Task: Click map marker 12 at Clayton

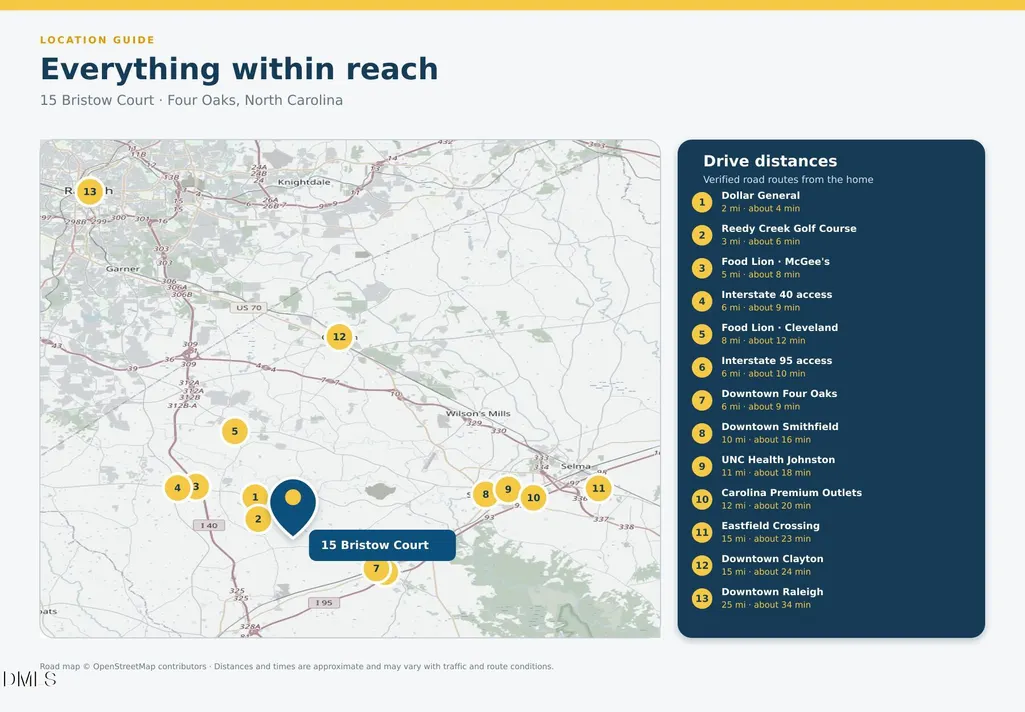Action: (339, 337)
